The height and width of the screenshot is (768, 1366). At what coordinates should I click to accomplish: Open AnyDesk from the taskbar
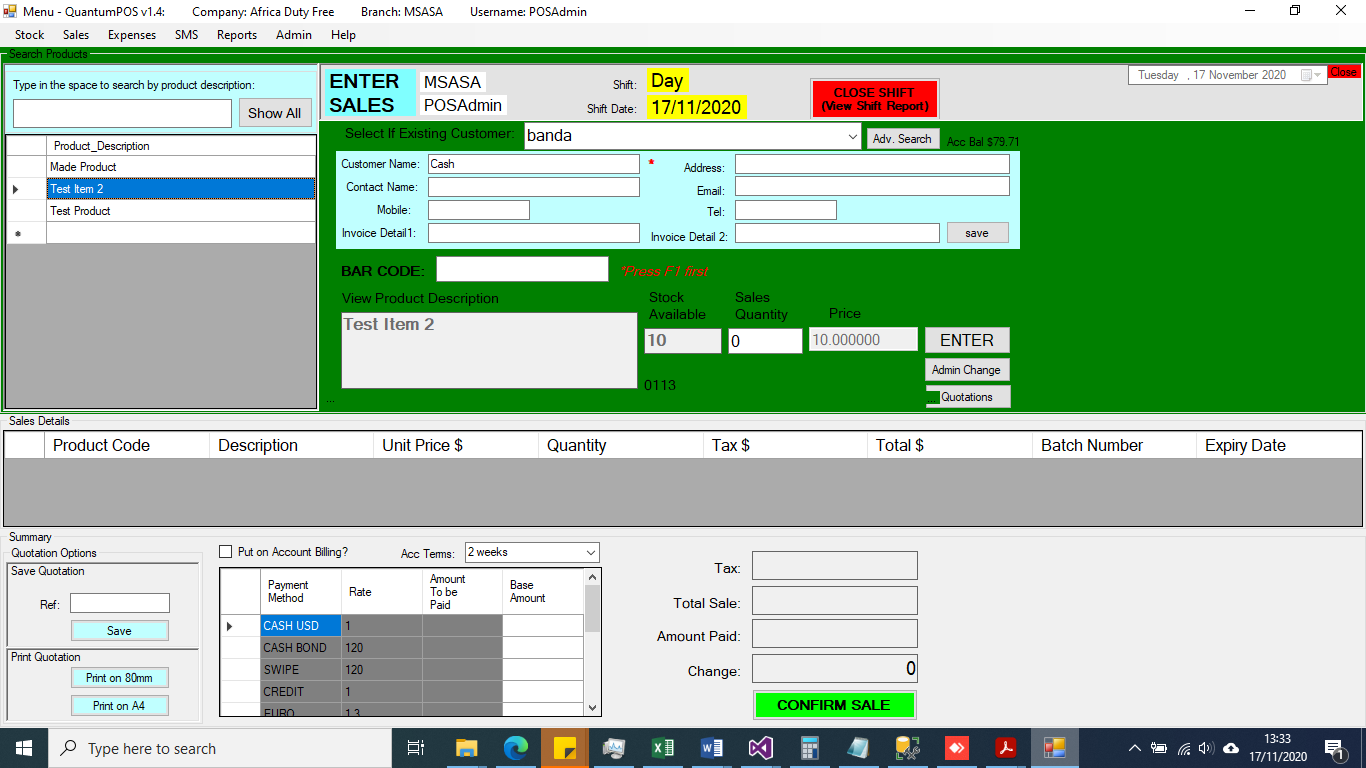(956, 748)
